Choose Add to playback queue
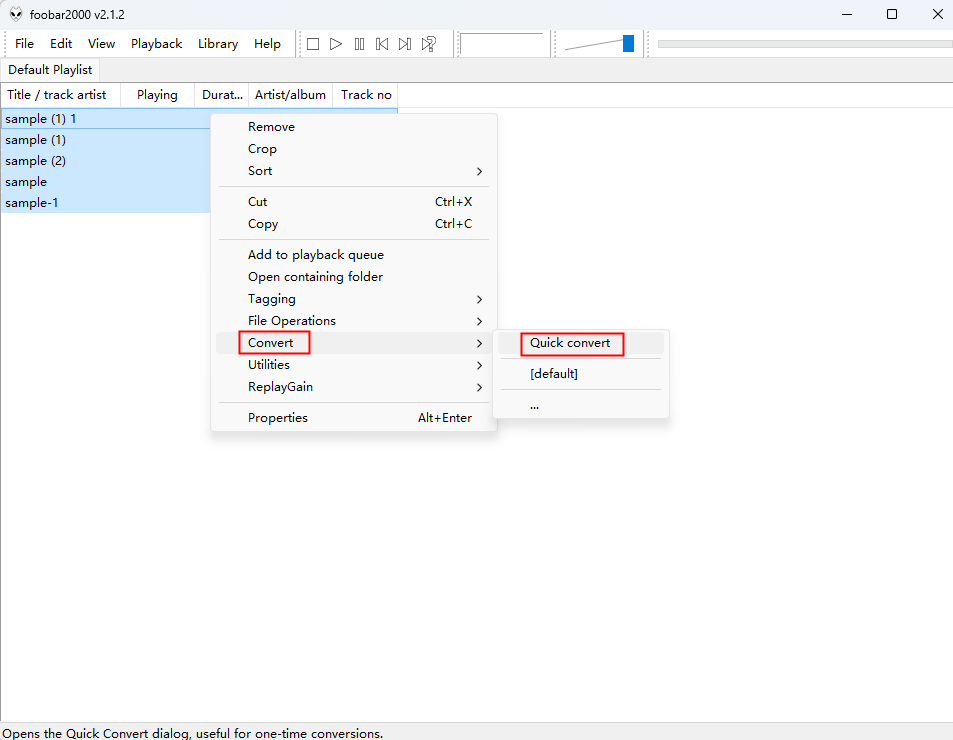Viewport: 953px width, 740px height. click(x=354, y=255)
